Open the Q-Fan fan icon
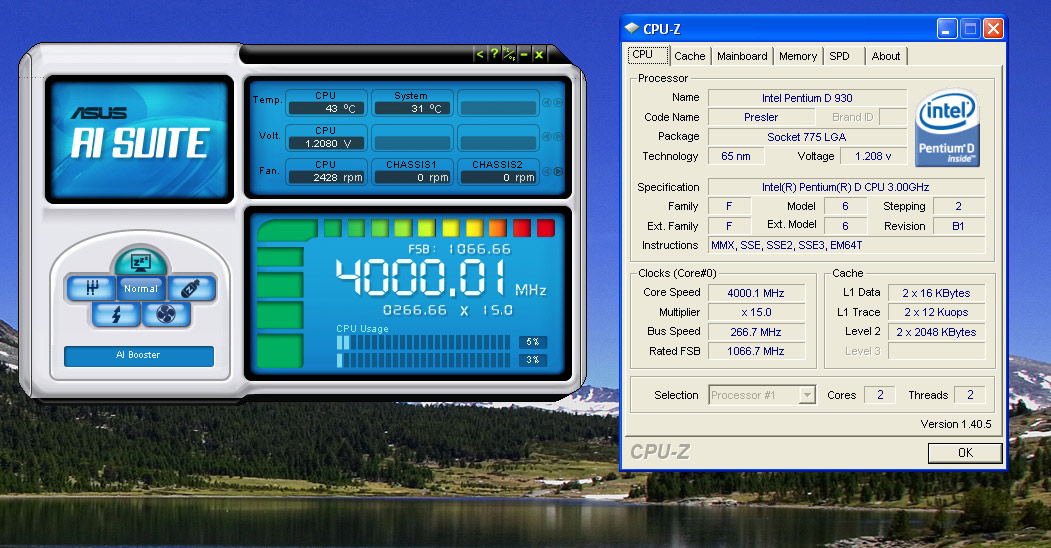Viewport: 1051px width, 548px height. click(166, 314)
